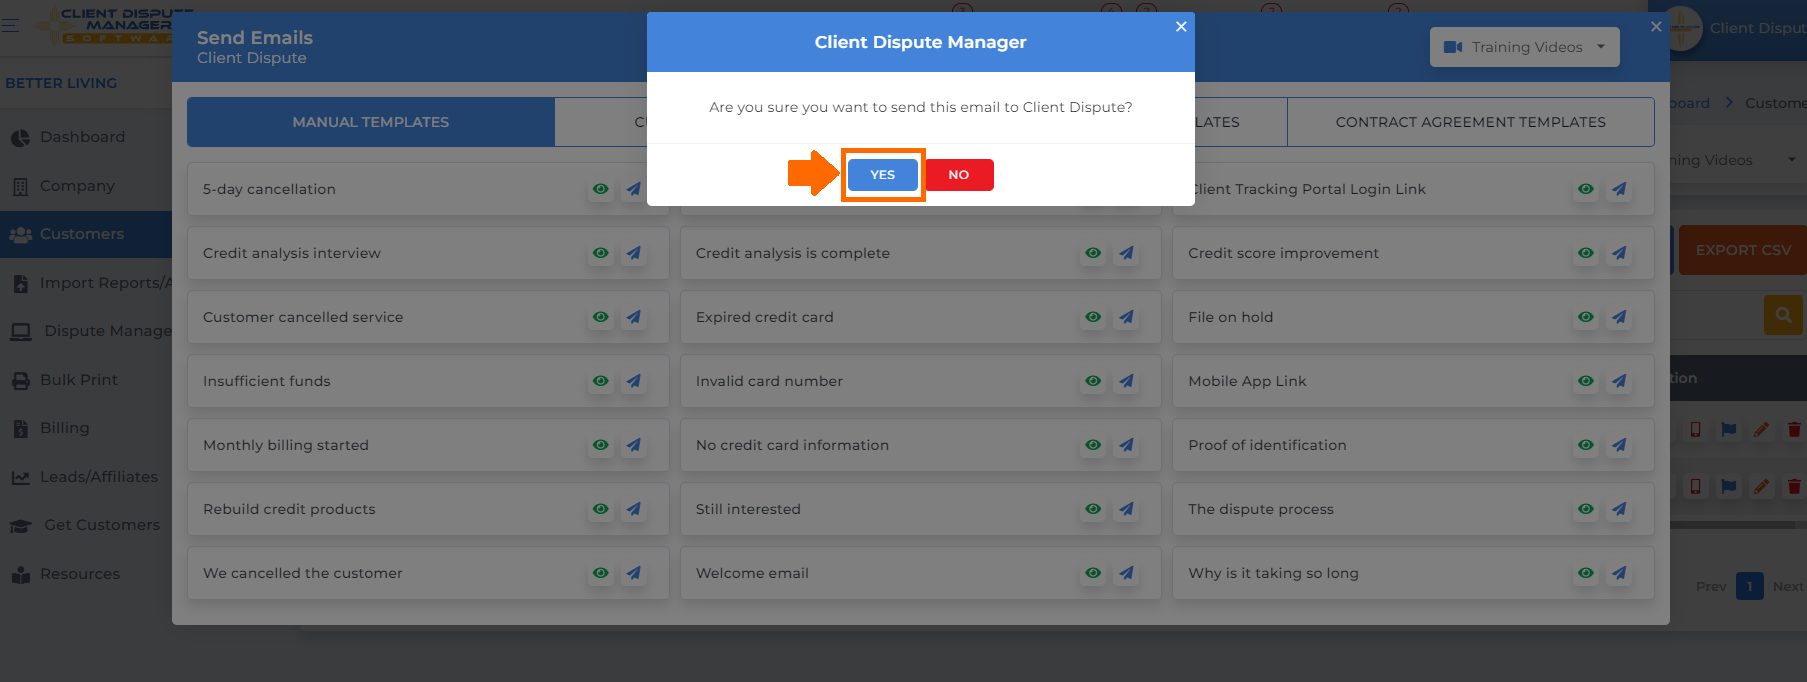Send the Still interested email

(x=1127, y=509)
